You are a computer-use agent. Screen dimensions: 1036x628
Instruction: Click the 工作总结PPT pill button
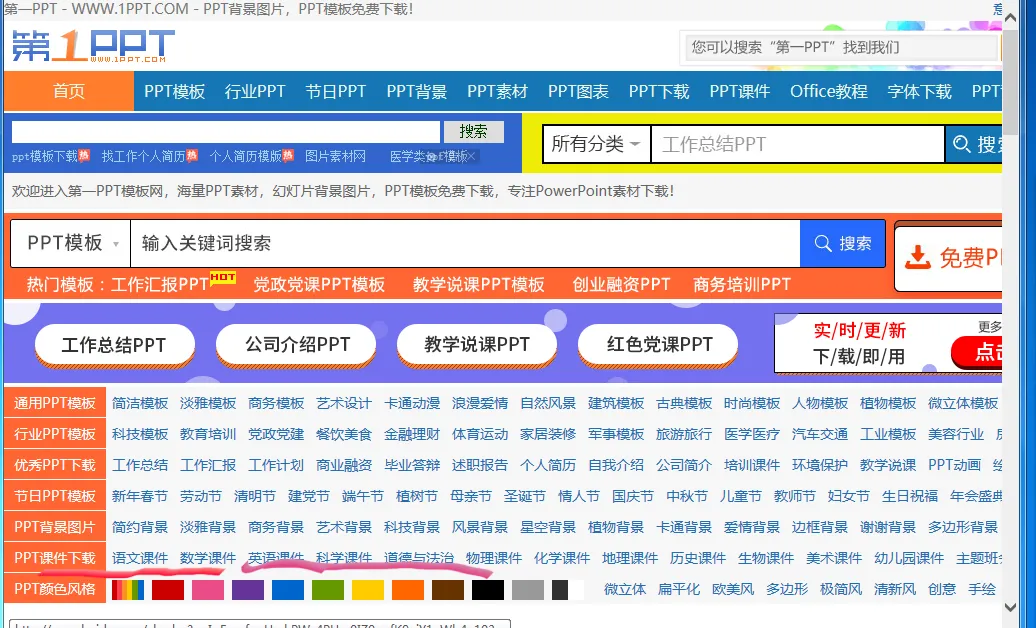click(x=114, y=344)
